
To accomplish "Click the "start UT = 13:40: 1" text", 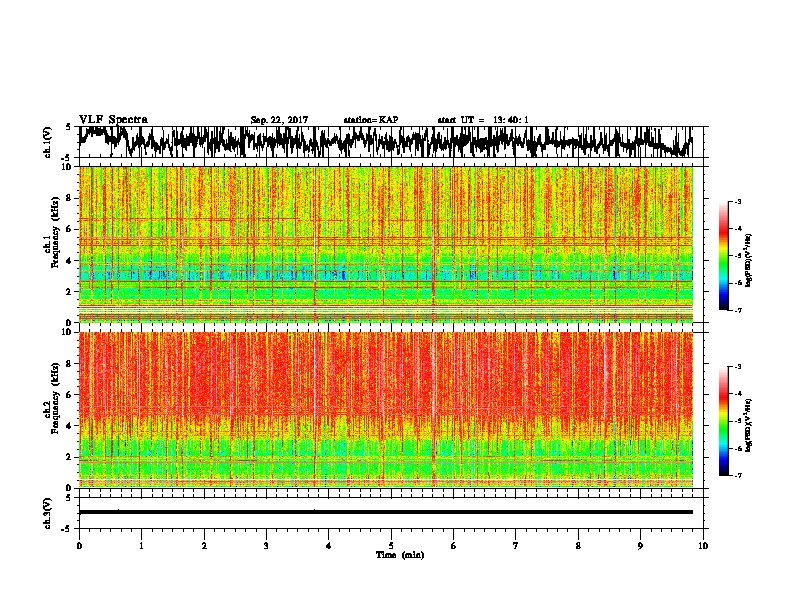I will [483, 120].
